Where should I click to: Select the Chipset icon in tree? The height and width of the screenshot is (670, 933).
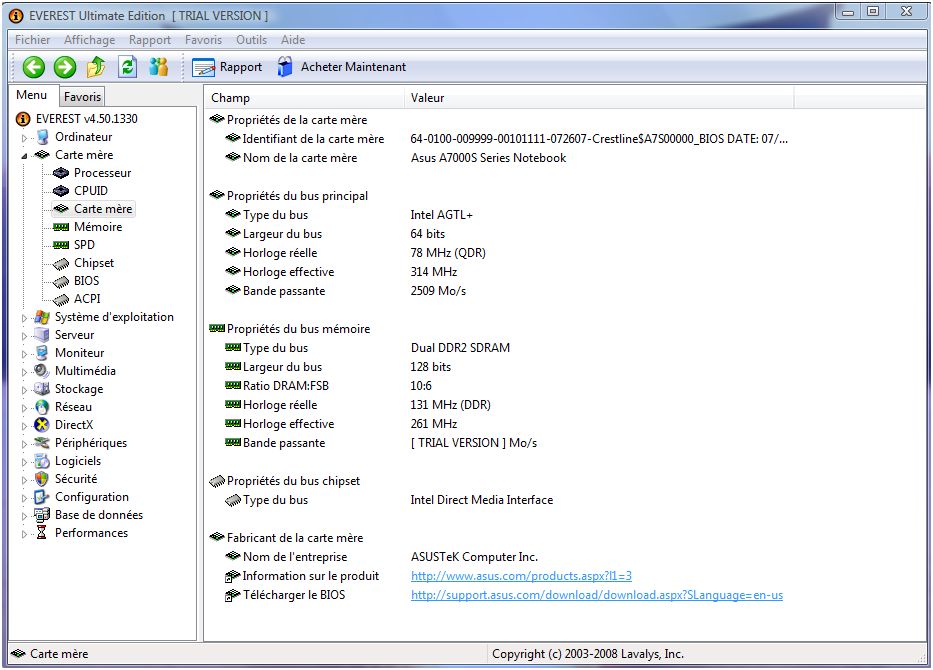tap(61, 263)
